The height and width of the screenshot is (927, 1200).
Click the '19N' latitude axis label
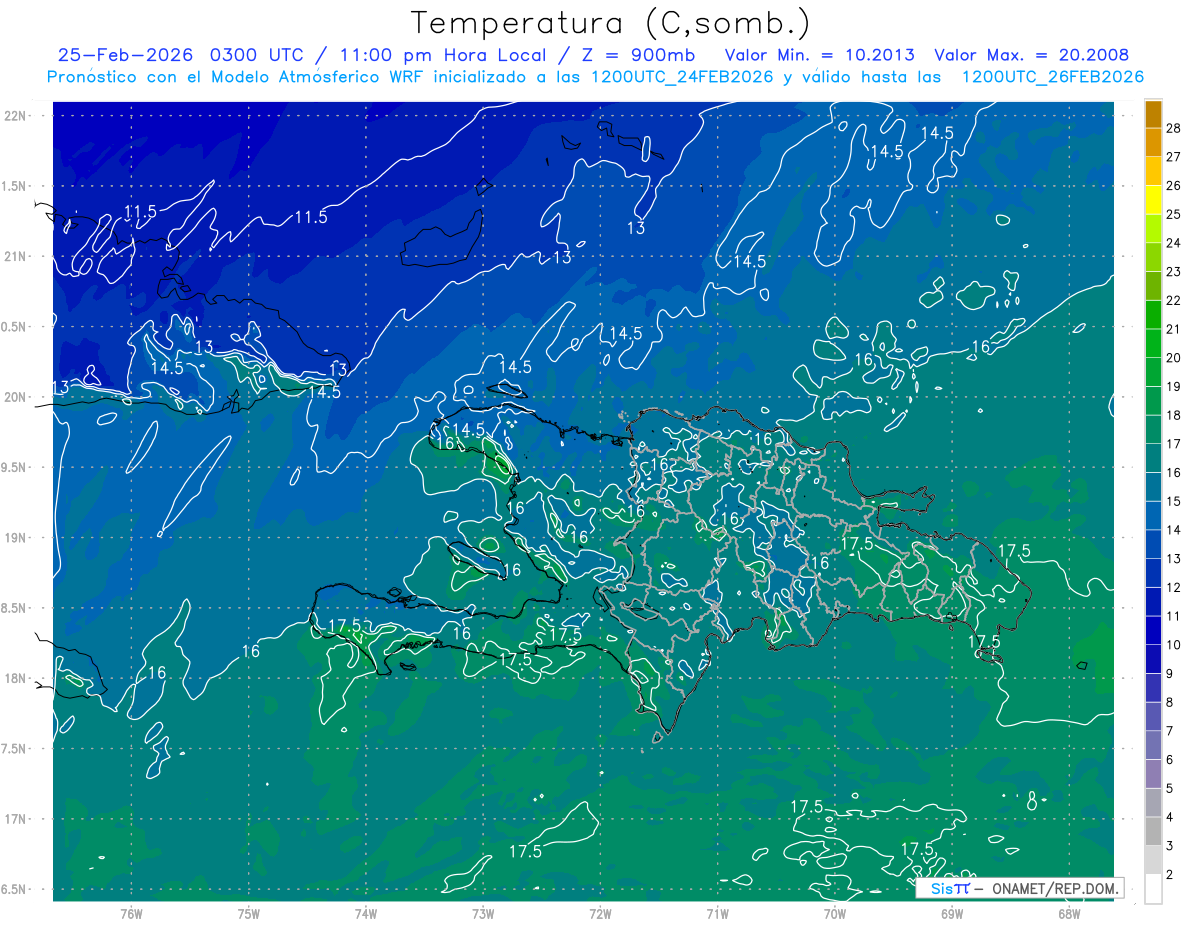17,538
